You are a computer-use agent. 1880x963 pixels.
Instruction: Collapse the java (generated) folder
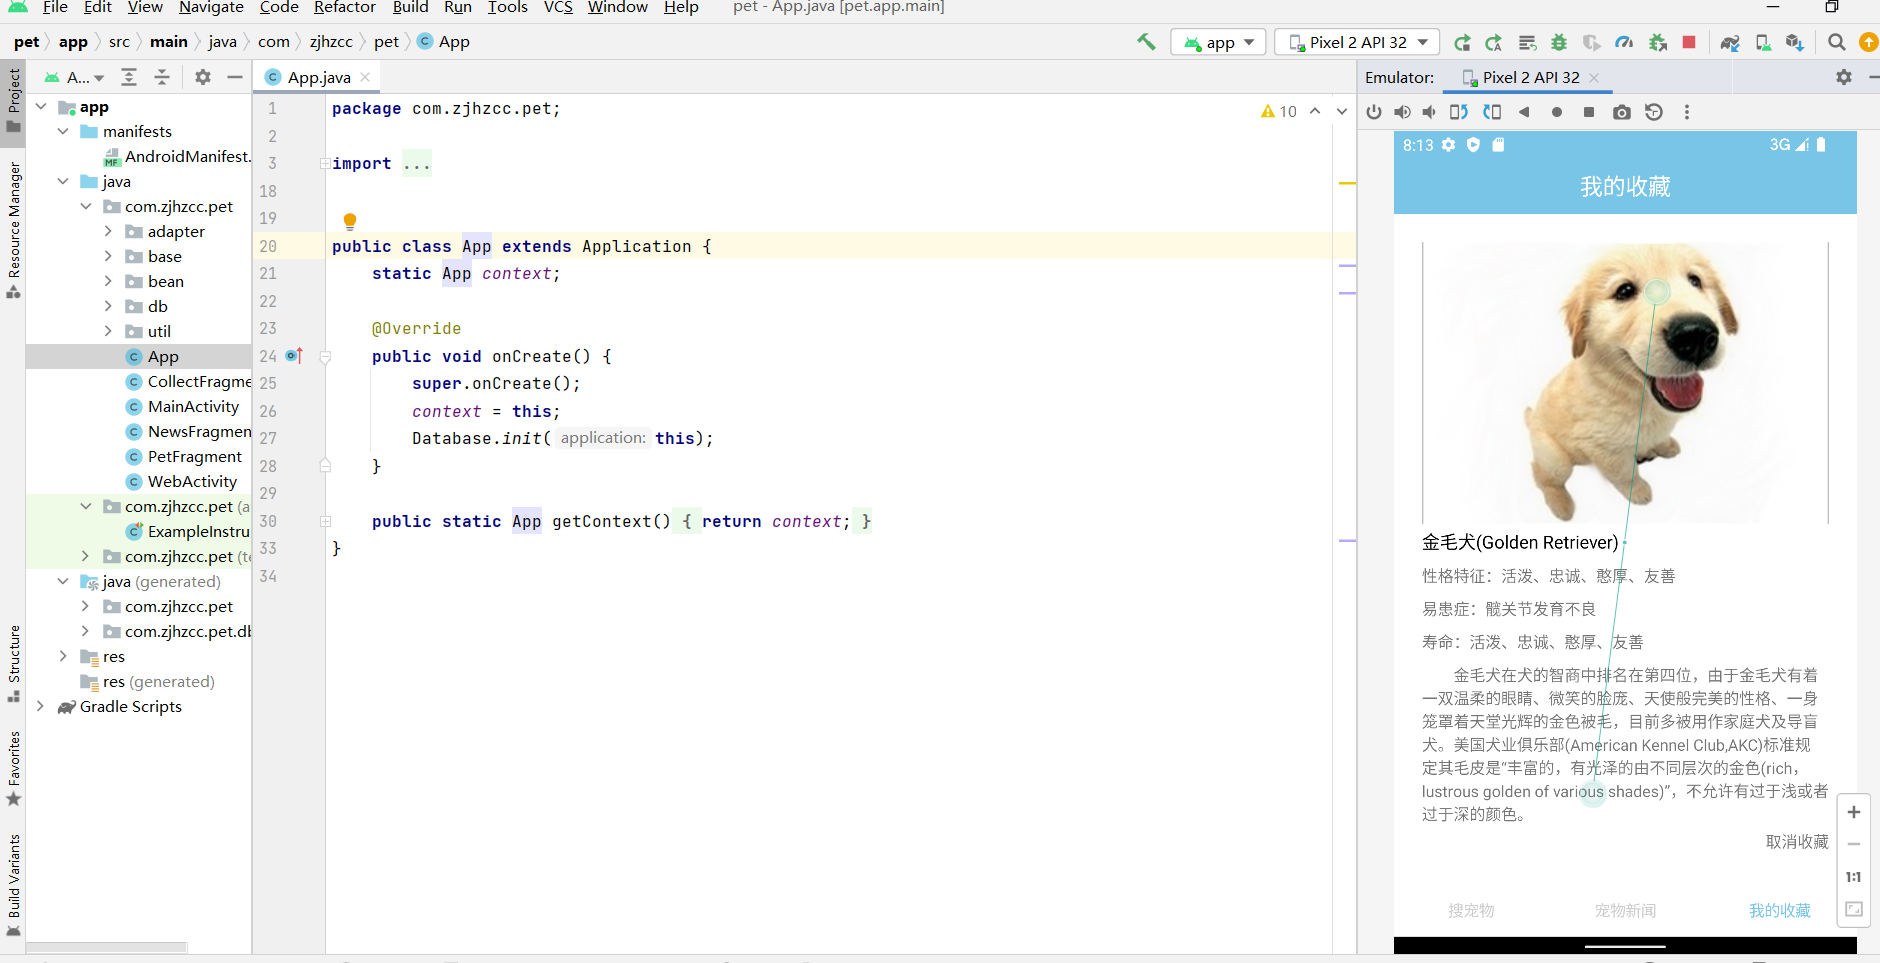63,581
